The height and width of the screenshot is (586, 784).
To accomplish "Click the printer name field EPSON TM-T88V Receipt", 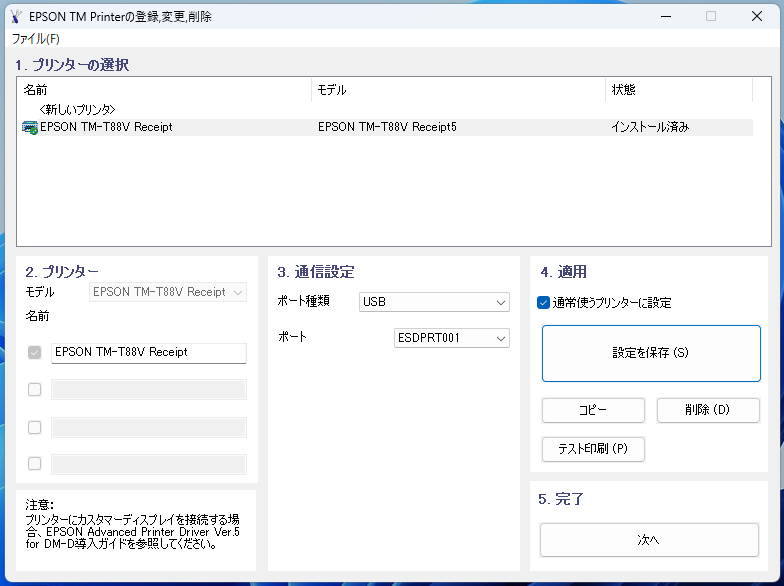I will pos(148,352).
